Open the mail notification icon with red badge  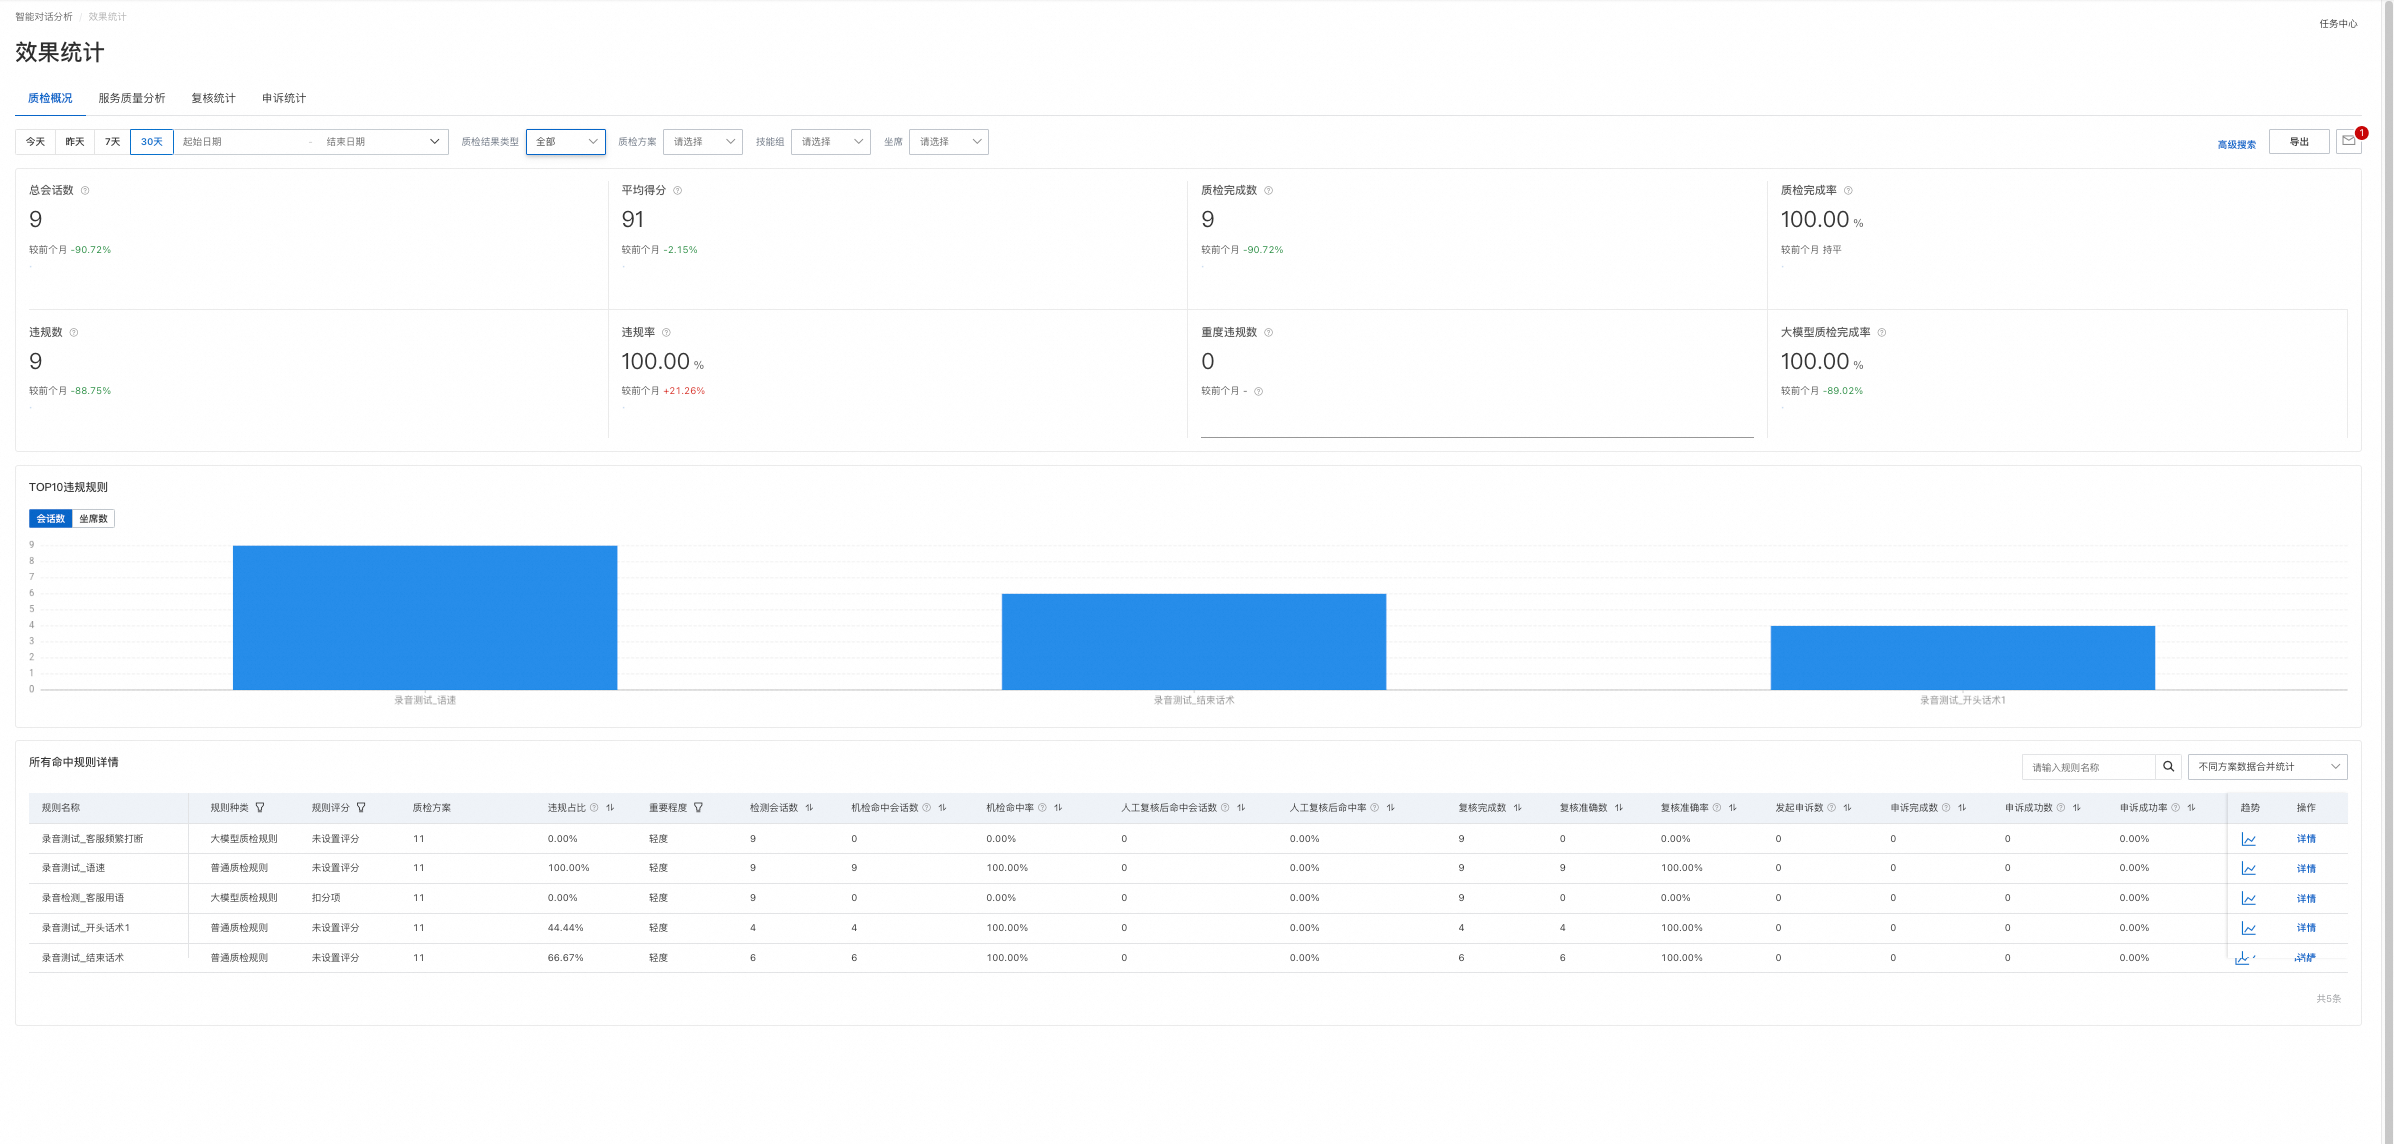click(2349, 141)
